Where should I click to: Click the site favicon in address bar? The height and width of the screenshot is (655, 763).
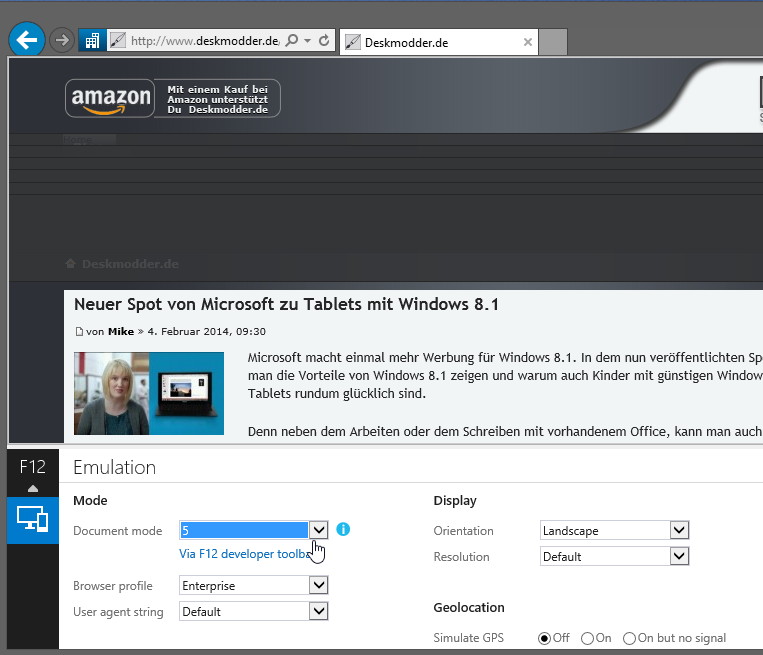pos(117,40)
